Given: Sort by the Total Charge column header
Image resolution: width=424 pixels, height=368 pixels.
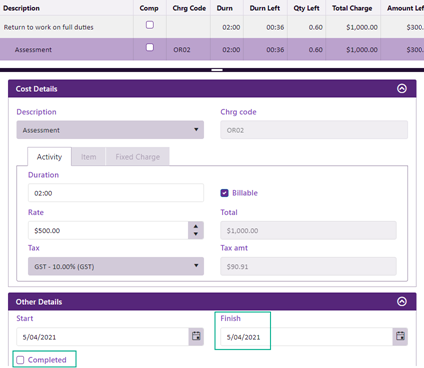Looking at the screenshot, I should point(352,8).
